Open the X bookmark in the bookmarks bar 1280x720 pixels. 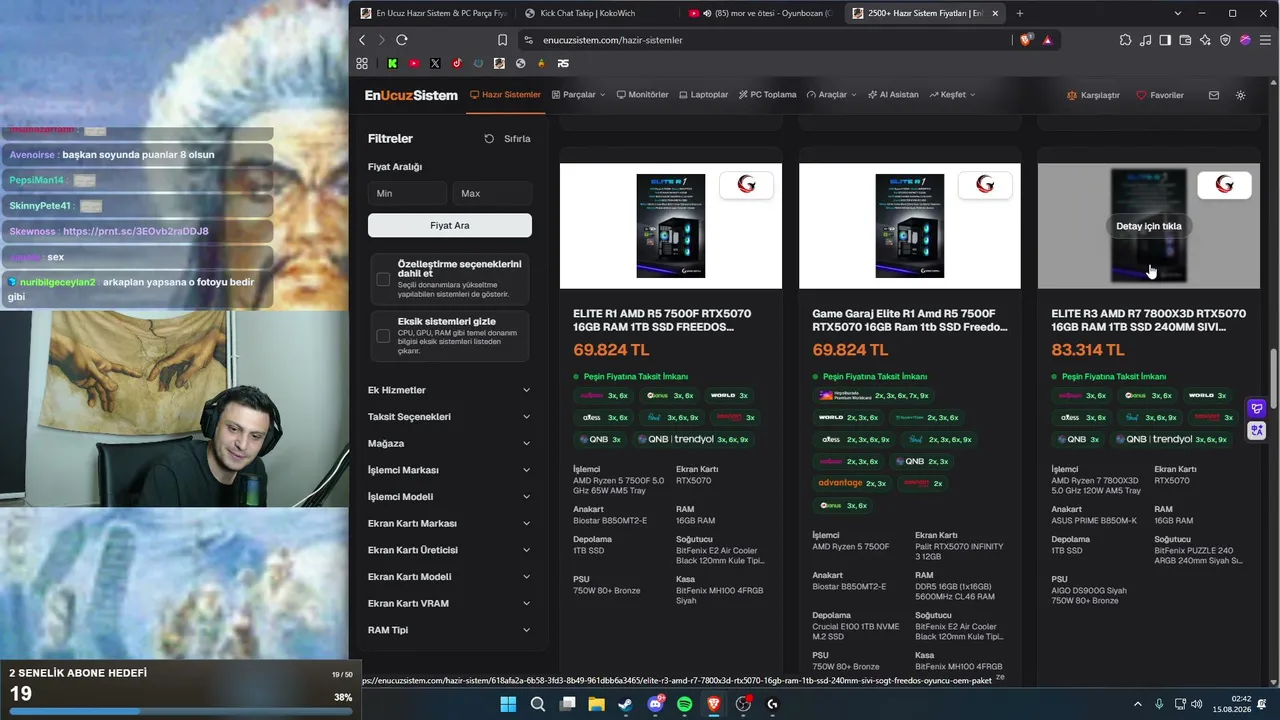pos(435,63)
